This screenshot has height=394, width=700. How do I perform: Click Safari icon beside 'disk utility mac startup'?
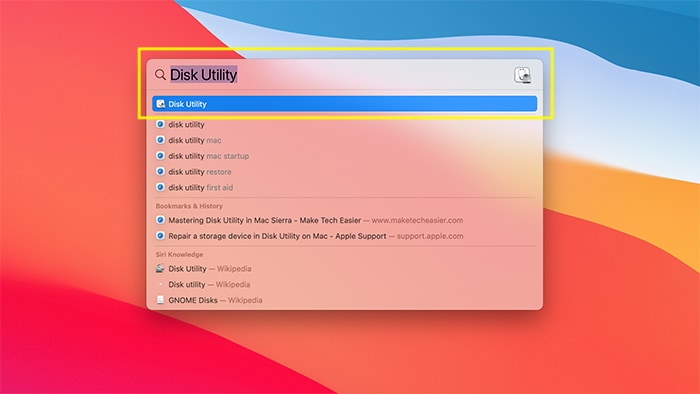pyautogui.click(x=160, y=156)
